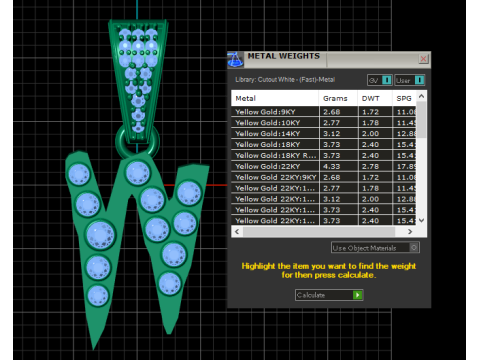Select the Yellow Gold:22KY row
This screenshot has height=360, width=480.
[324, 166]
